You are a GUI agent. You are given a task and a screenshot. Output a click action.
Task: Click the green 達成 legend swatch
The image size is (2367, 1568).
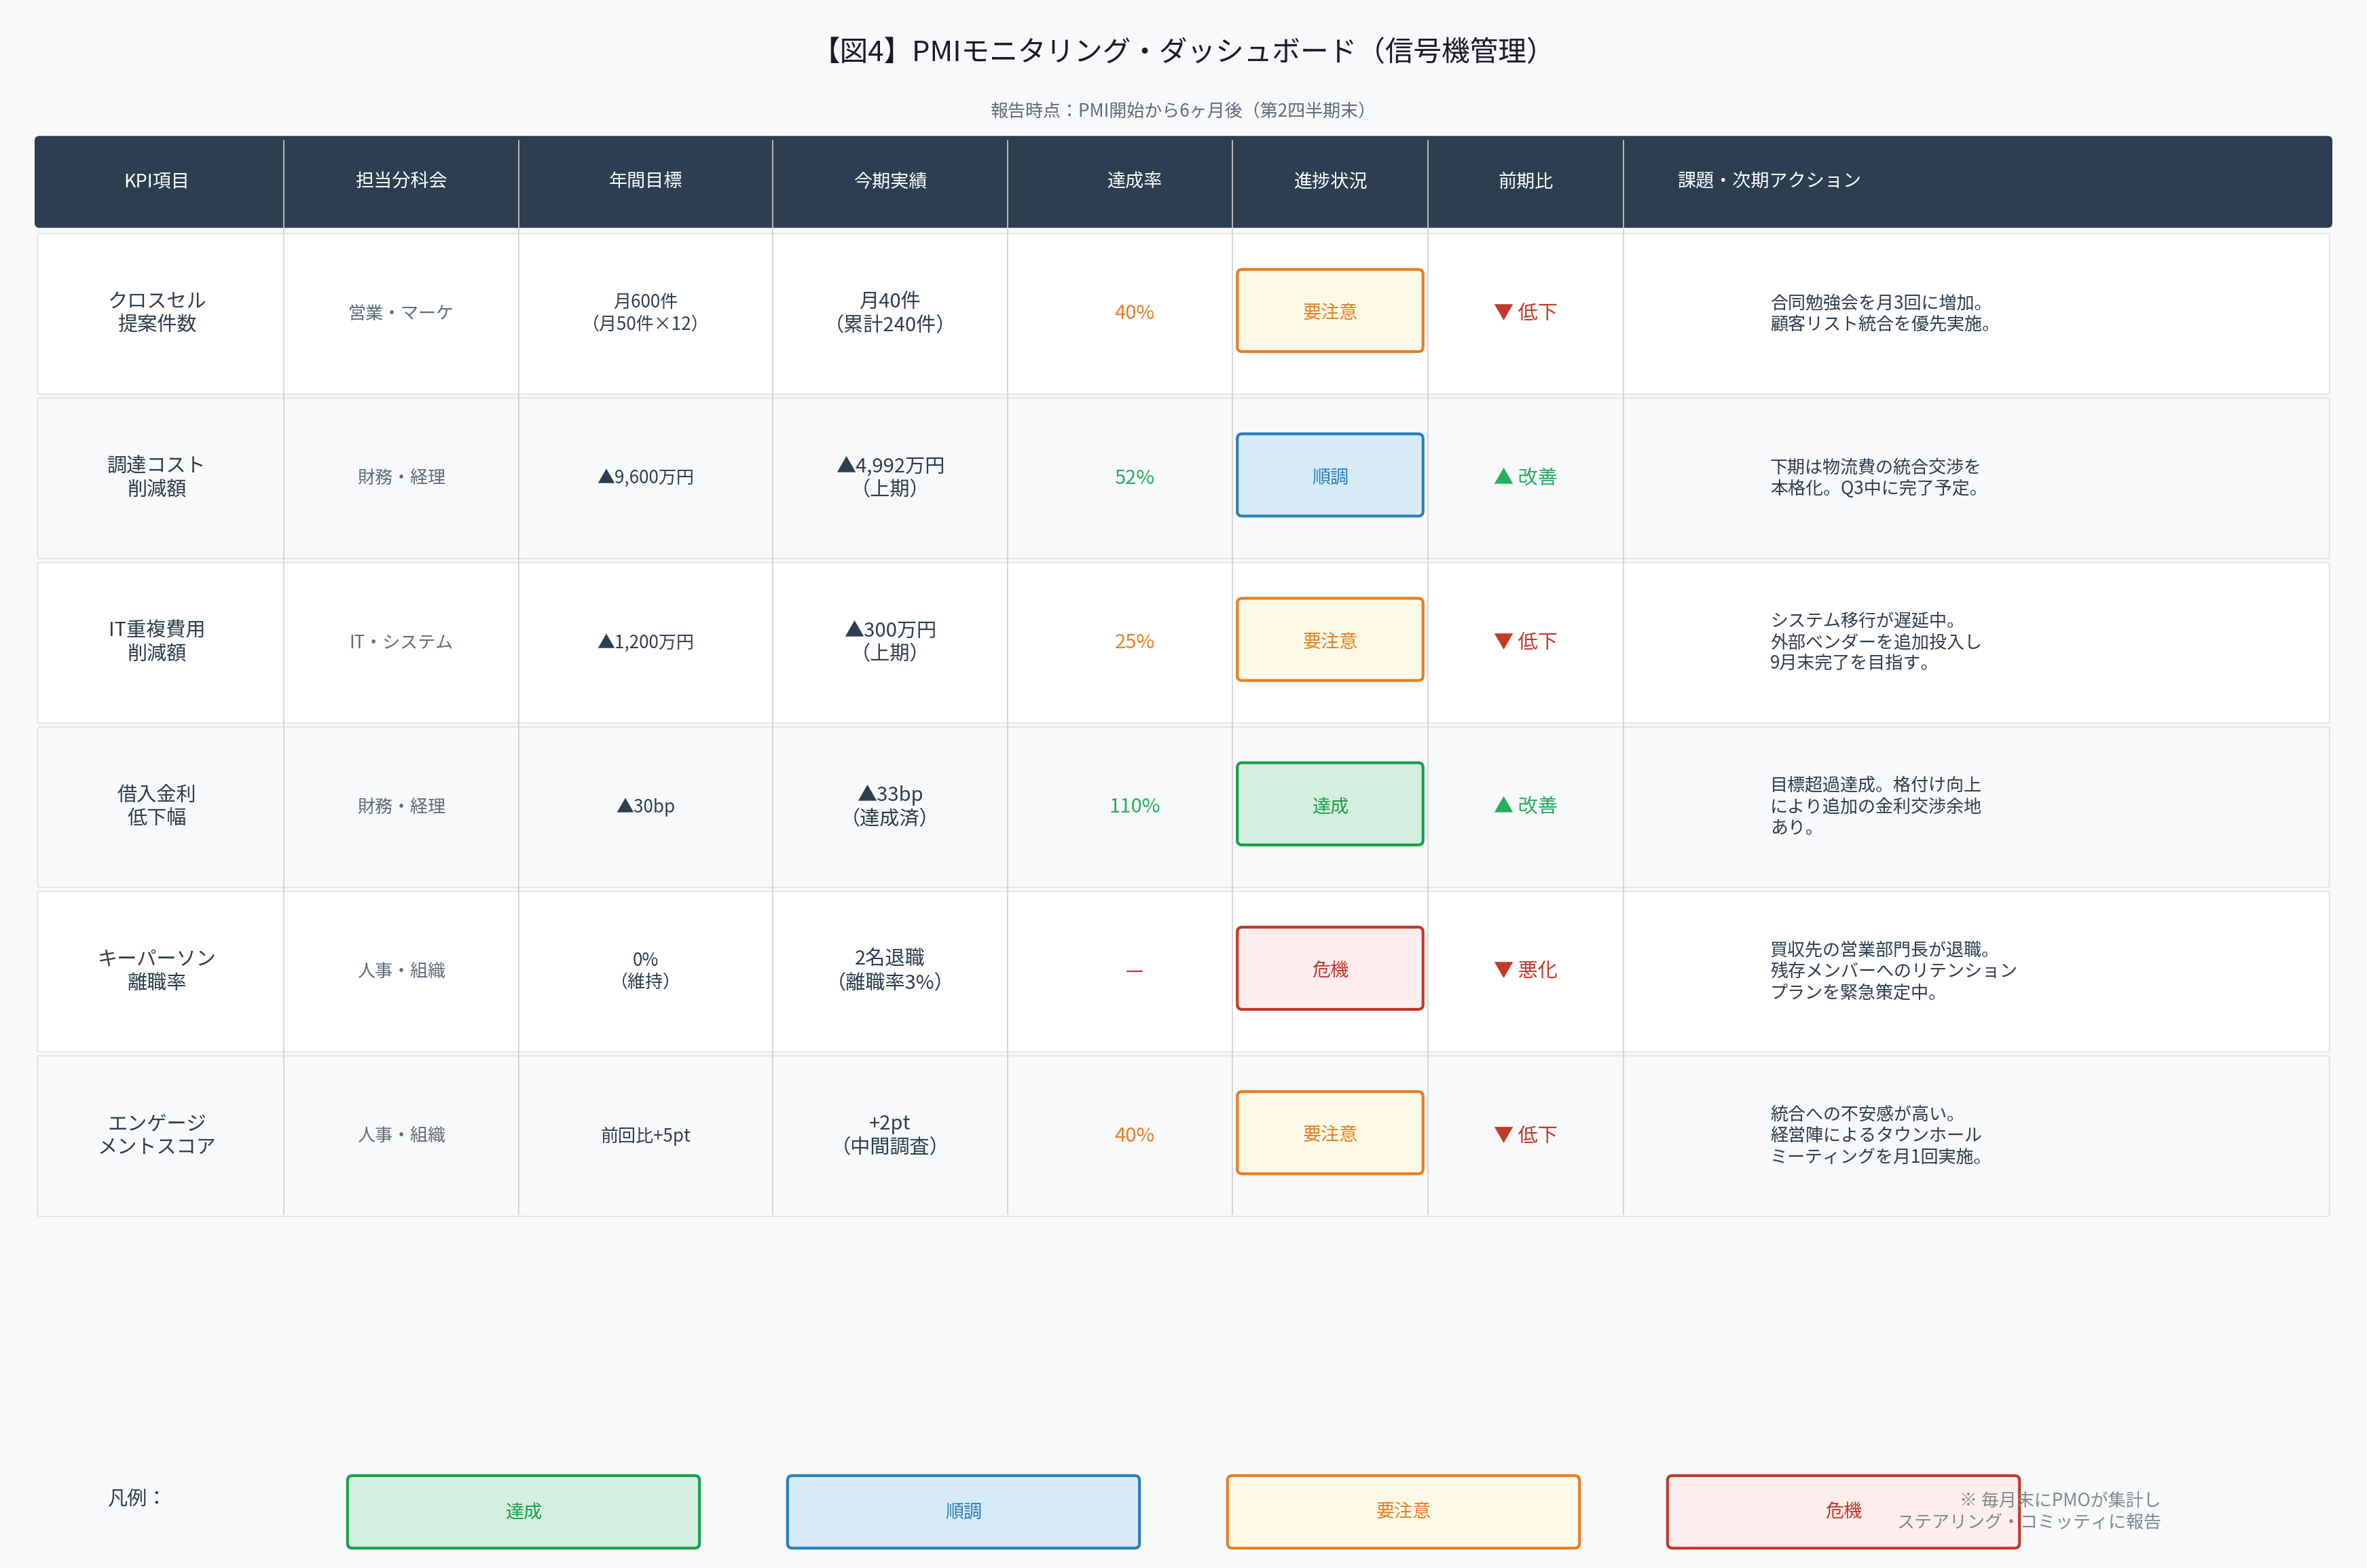[523, 1511]
